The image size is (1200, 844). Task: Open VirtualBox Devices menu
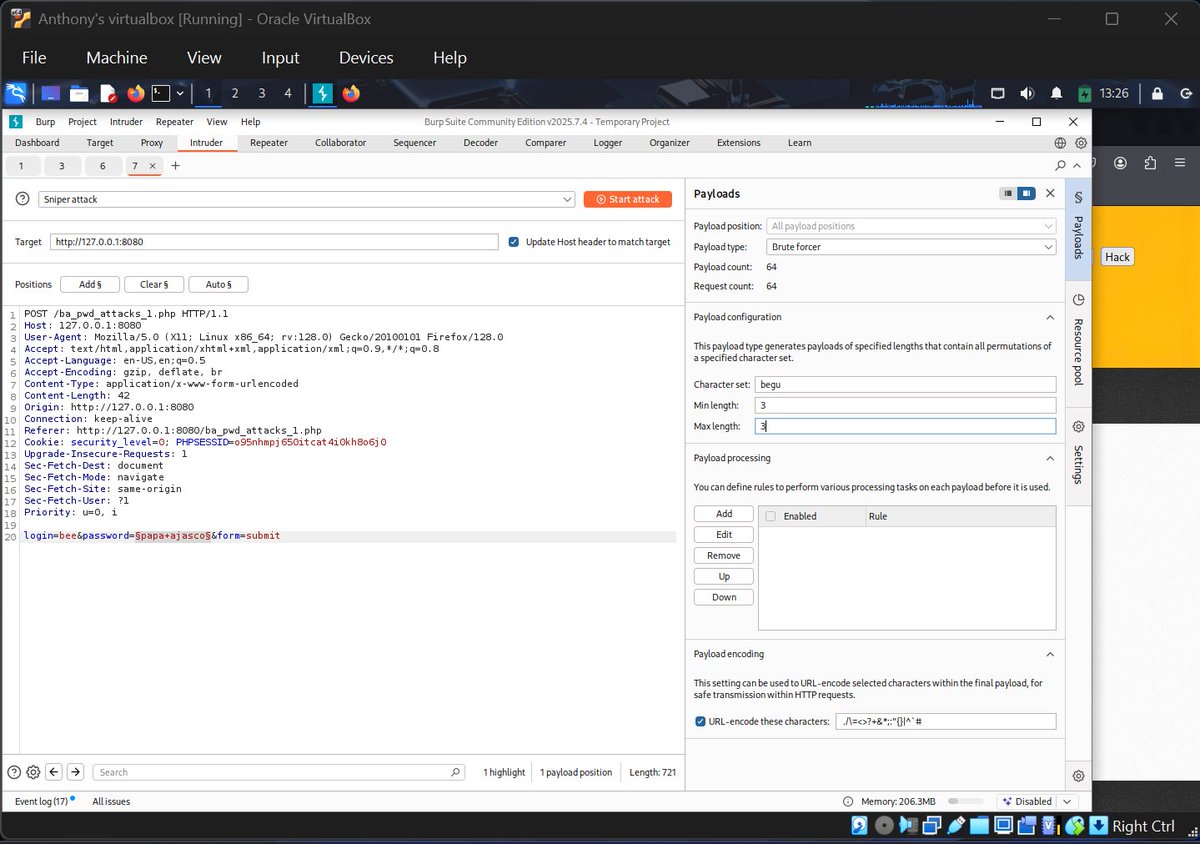[365, 58]
